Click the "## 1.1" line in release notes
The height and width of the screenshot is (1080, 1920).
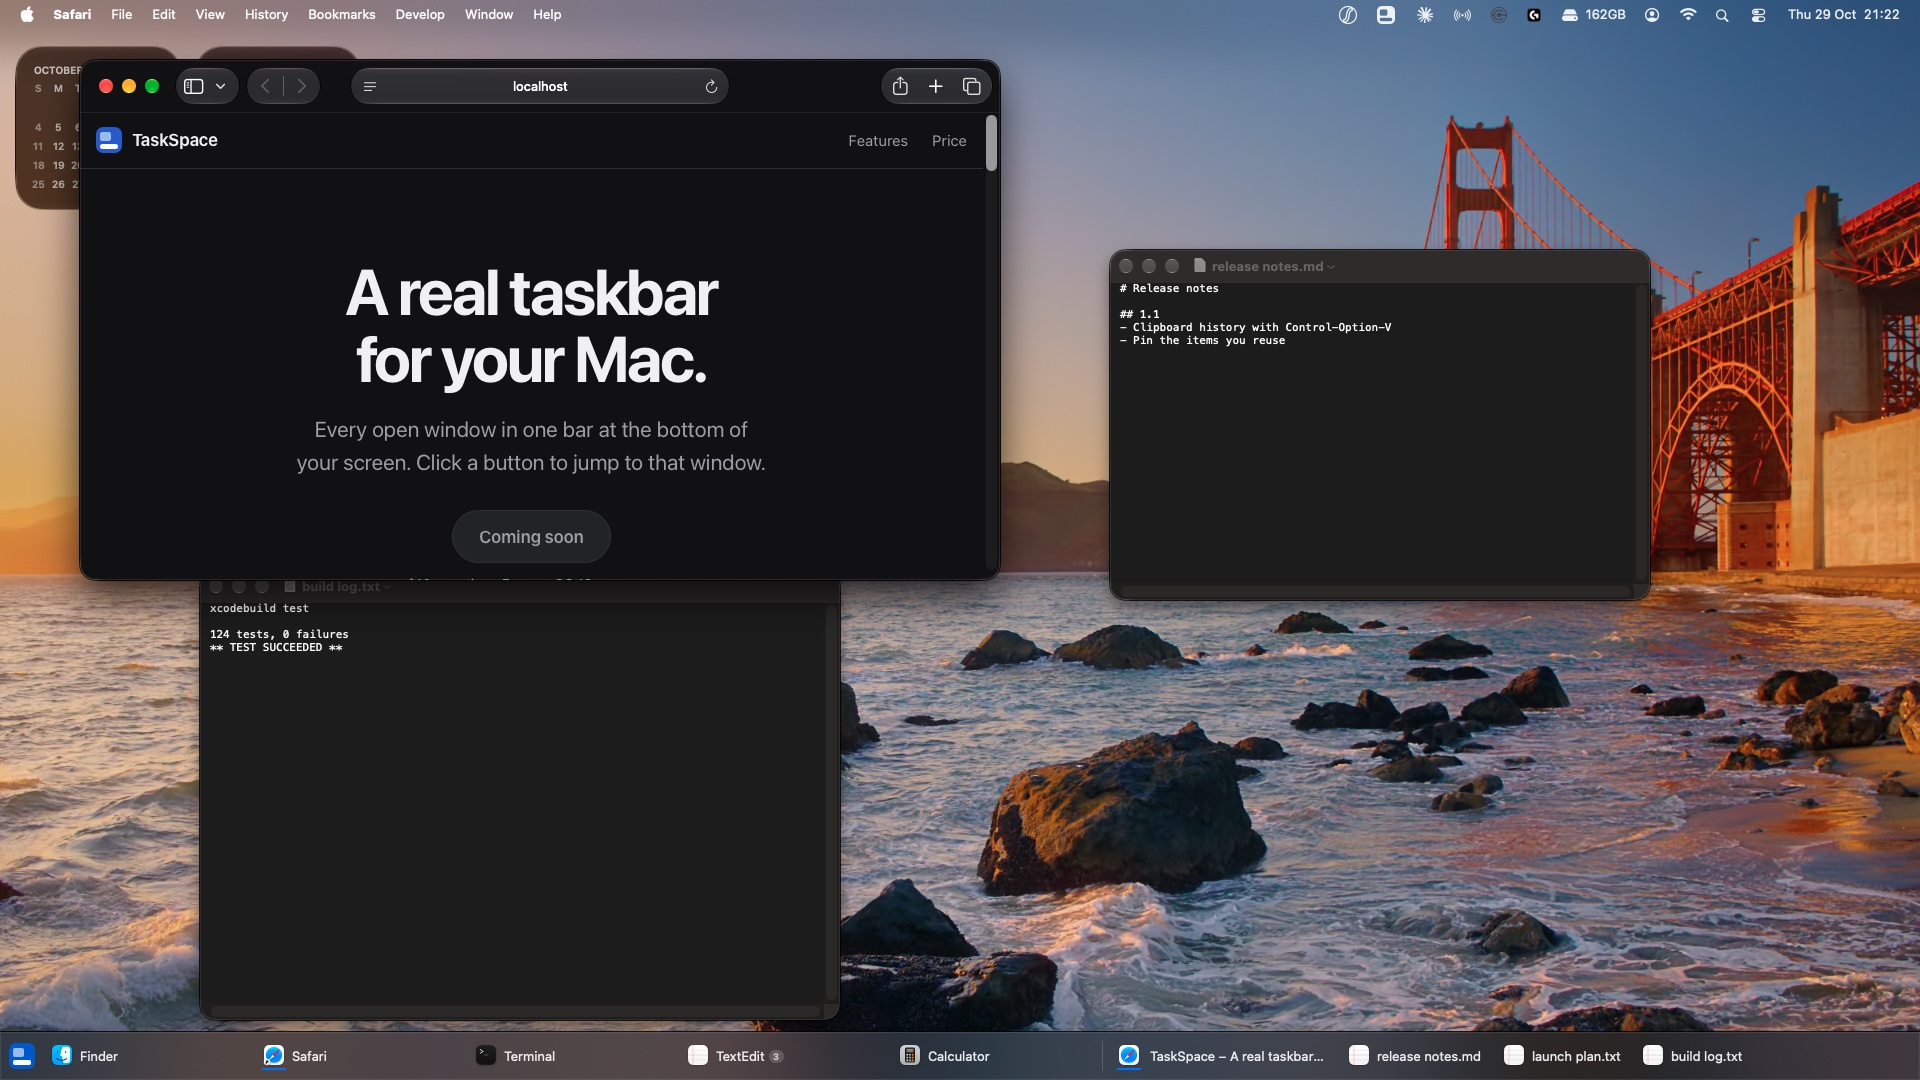[1139, 314]
